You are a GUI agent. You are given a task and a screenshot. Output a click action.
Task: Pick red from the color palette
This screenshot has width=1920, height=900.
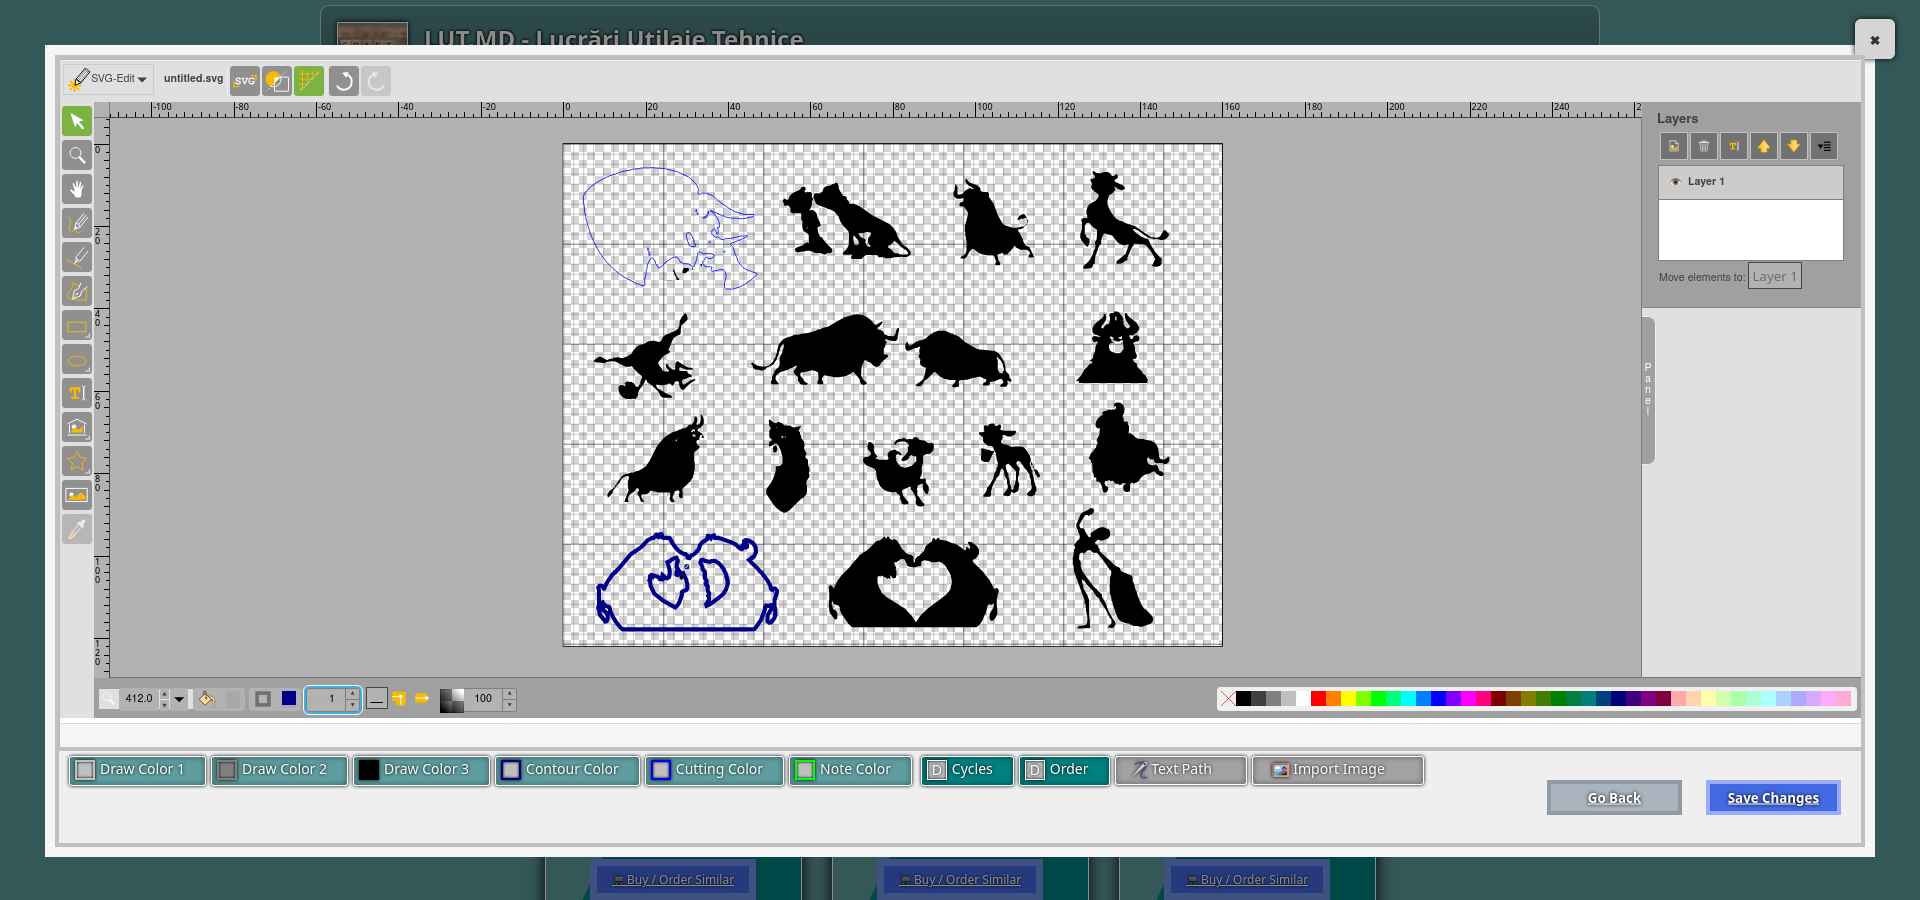click(1318, 698)
